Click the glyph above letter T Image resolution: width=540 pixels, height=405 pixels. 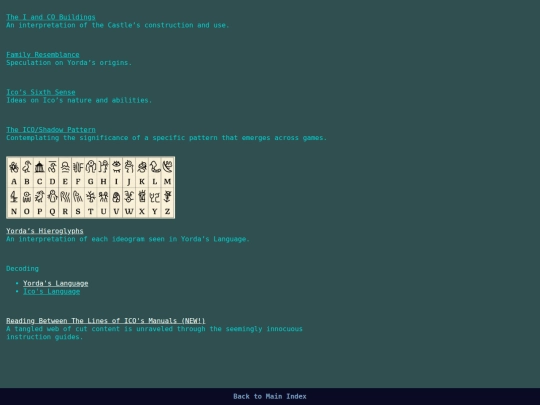(x=91, y=197)
